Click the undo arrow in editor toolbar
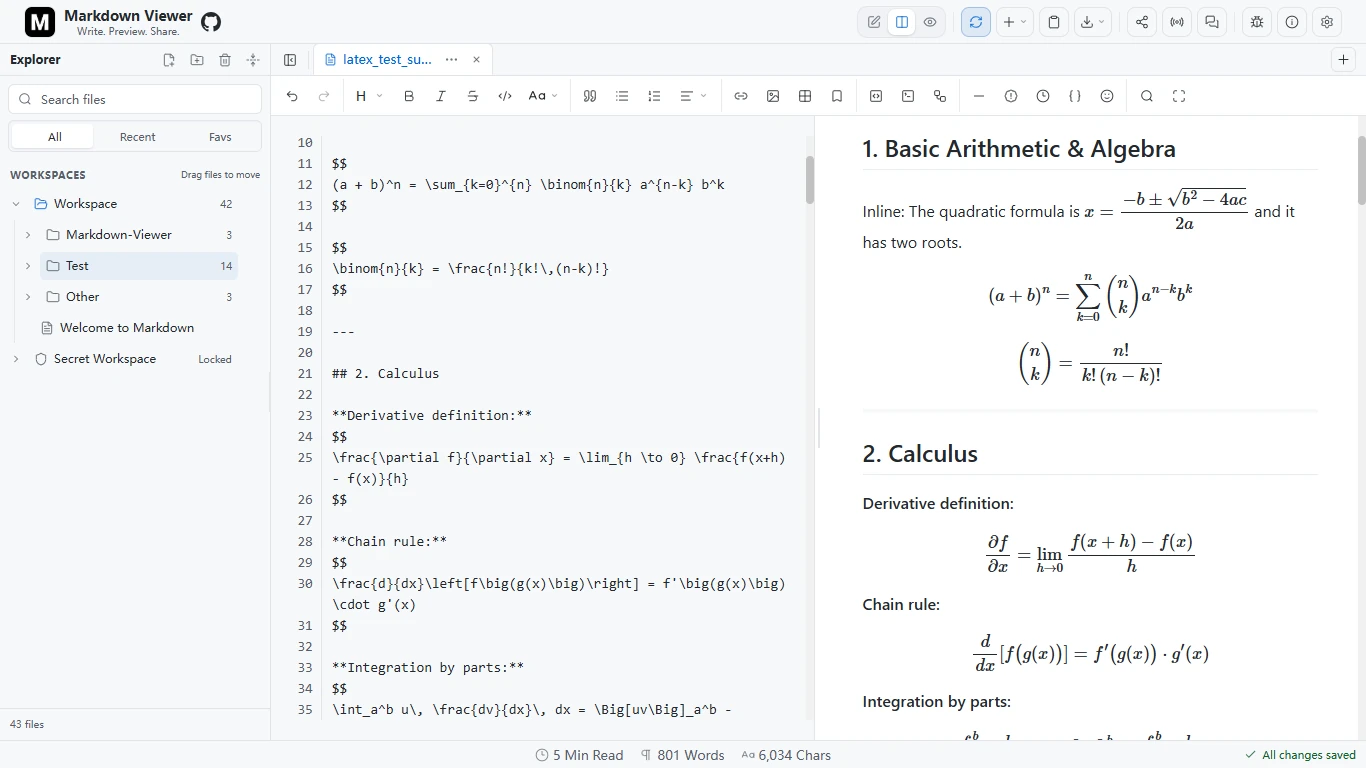Viewport: 1366px width, 768px height. point(292,96)
